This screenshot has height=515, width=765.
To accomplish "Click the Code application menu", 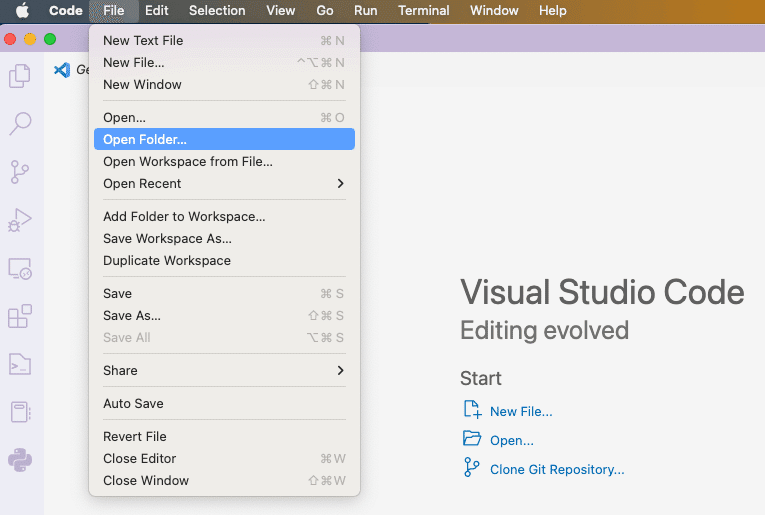I will tap(66, 11).
